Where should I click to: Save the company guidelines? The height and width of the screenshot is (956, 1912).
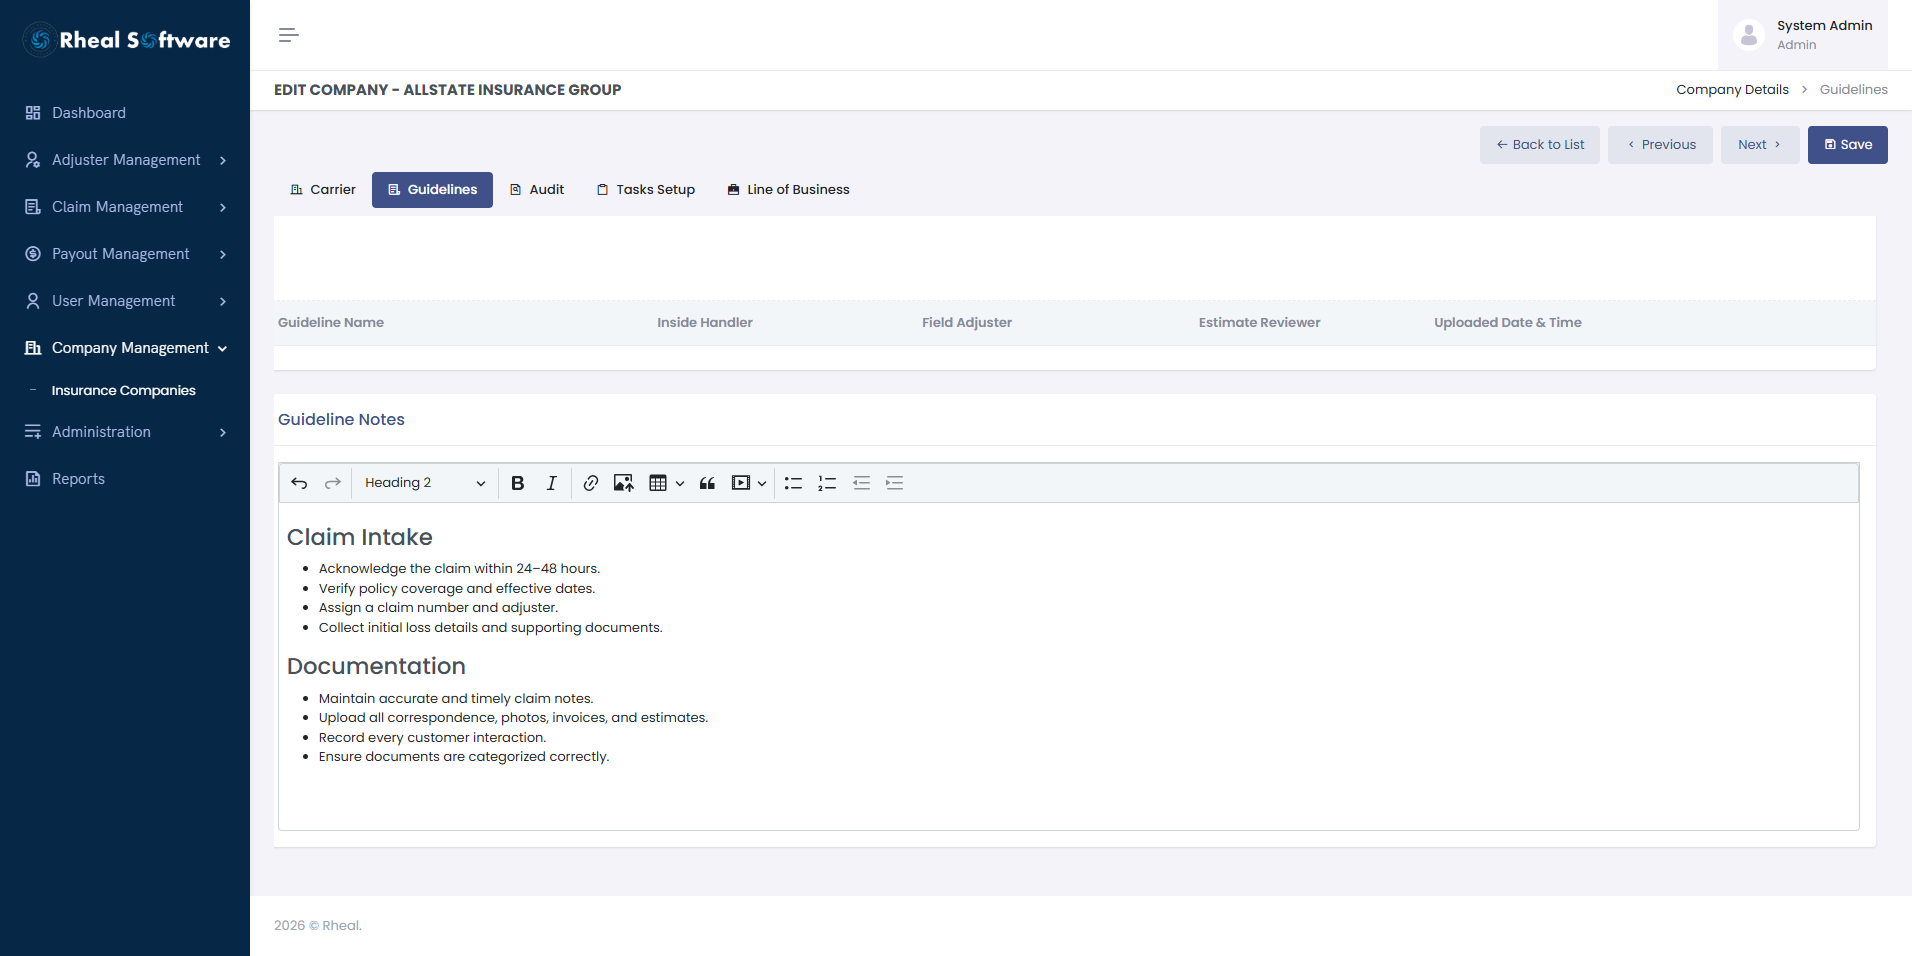(x=1847, y=145)
